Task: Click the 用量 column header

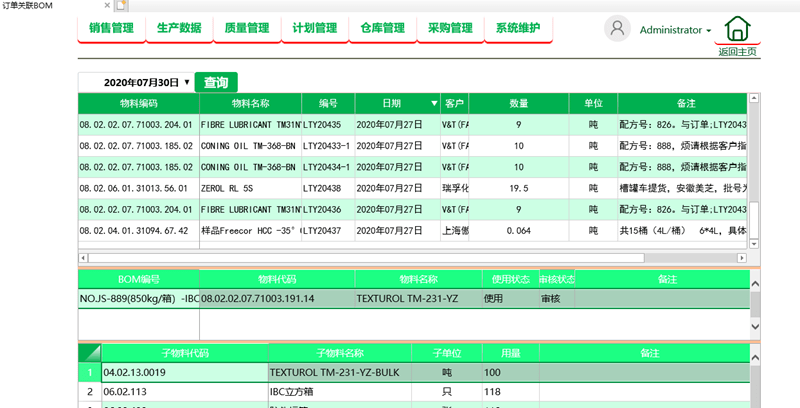Action: [511, 353]
